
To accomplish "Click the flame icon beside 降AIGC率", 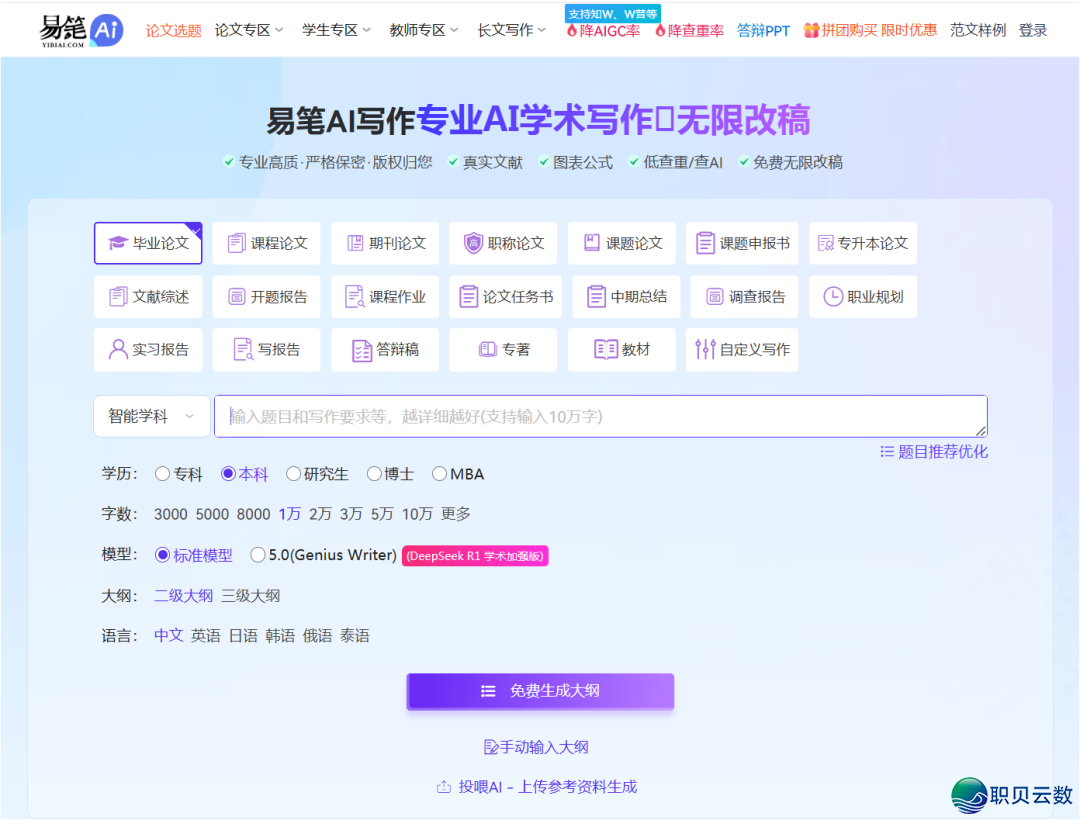I will tap(572, 30).
